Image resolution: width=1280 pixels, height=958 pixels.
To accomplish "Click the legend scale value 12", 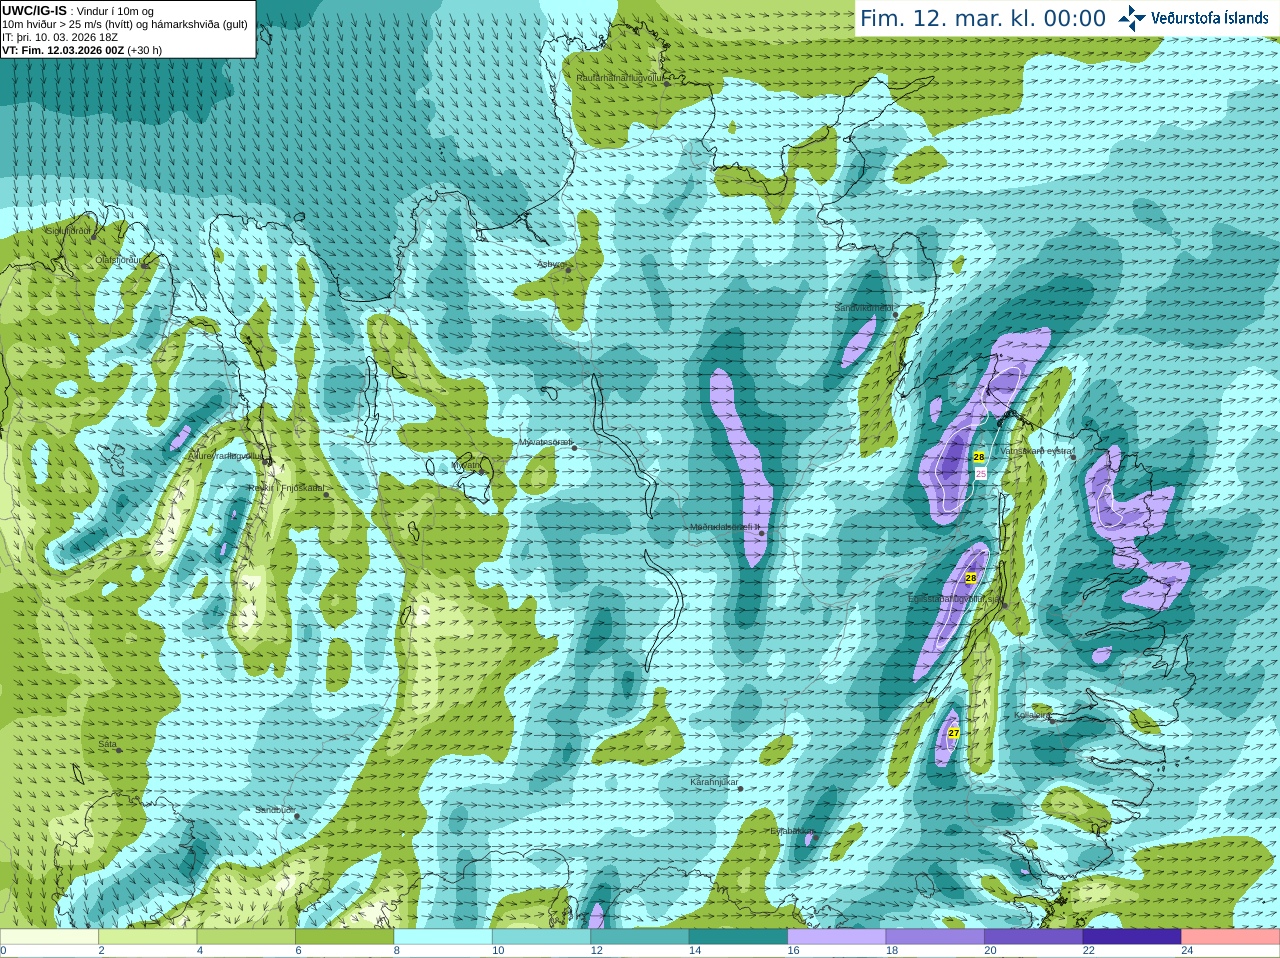I will pyautogui.click(x=596, y=951).
